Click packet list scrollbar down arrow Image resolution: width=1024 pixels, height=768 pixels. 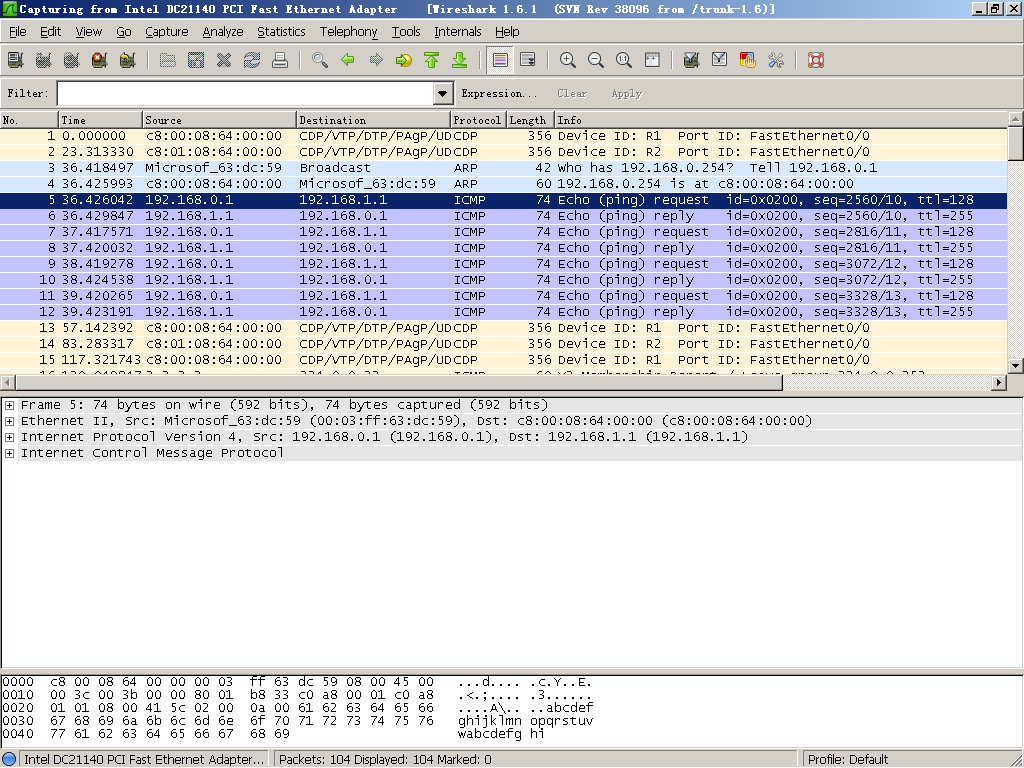point(1016,366)
